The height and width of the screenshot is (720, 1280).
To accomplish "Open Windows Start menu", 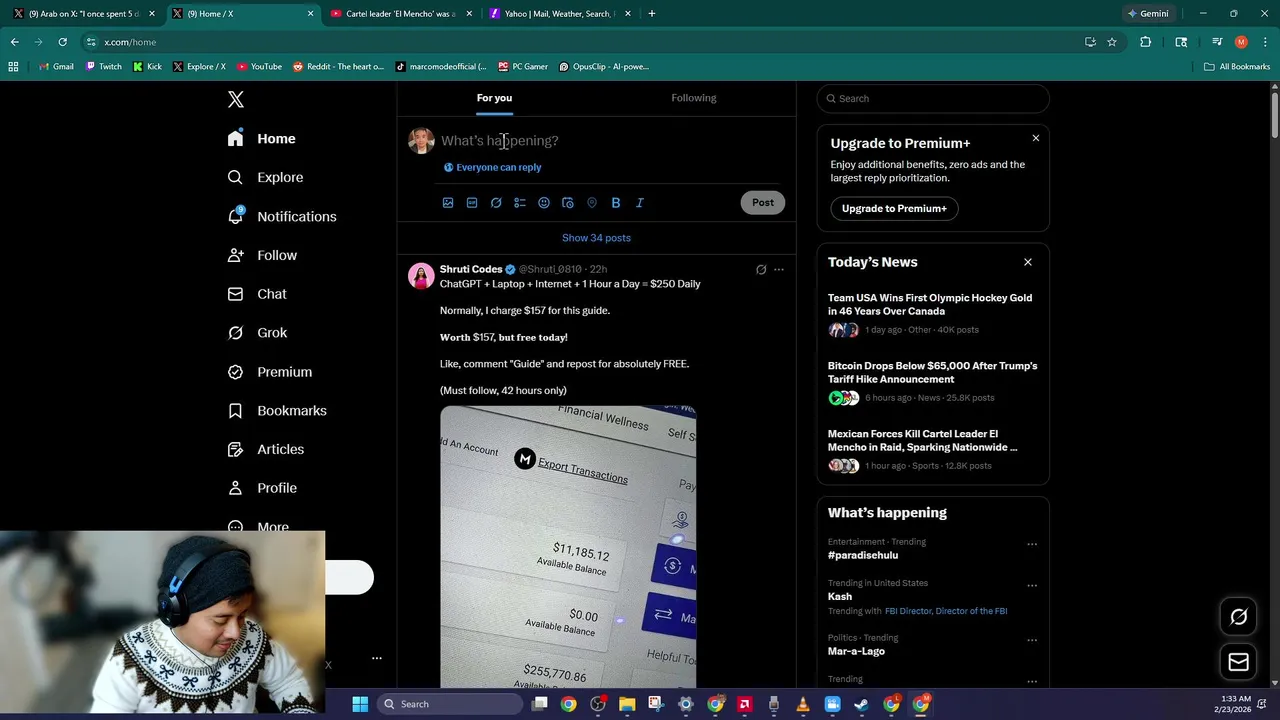I will click(x=360, y=704).
